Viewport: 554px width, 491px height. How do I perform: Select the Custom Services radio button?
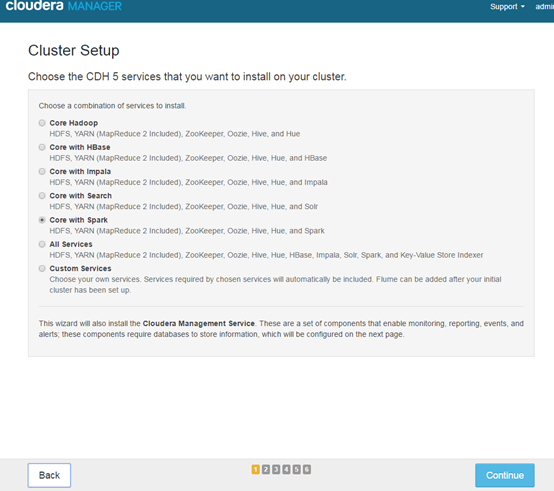[42, 268]
